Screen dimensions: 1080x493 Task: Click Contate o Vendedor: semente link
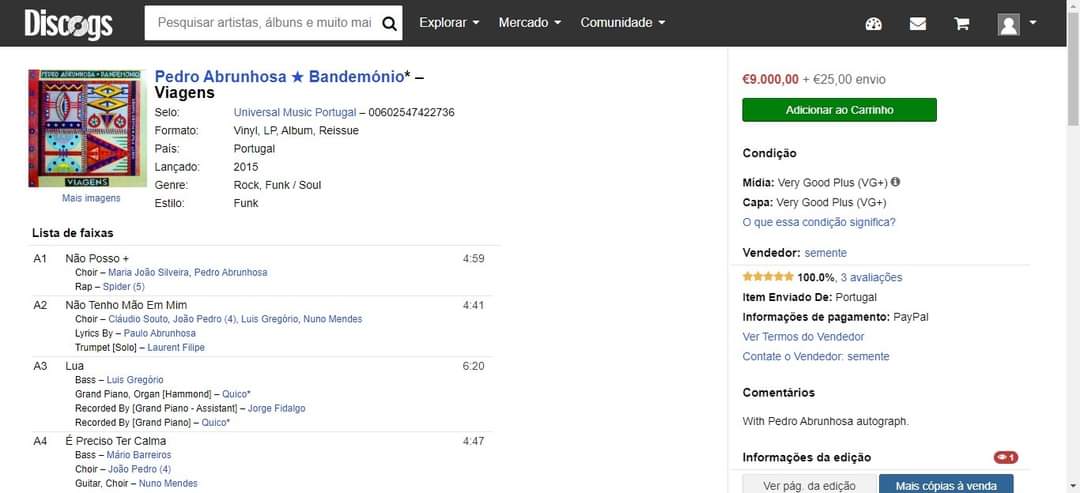[x=816, y=357]
